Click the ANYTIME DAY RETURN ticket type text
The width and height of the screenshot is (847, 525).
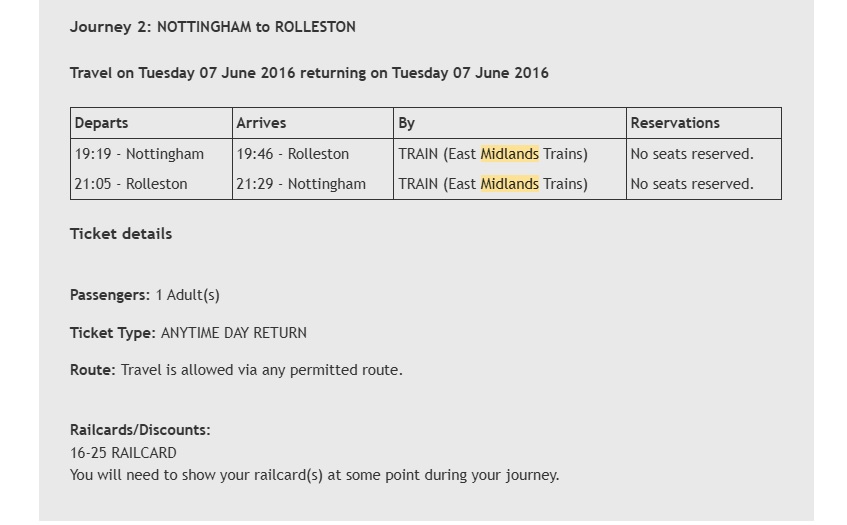(234, 333)
